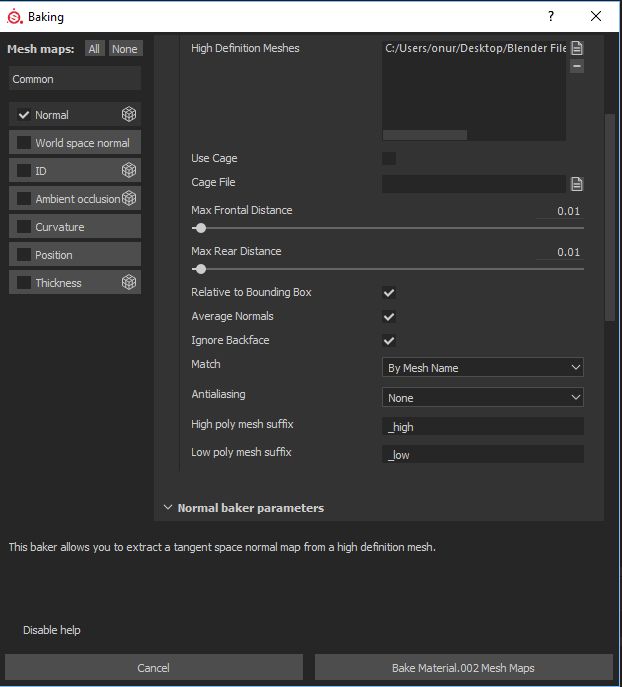
Task: Click the High poly mesh suffix field
Action: click(x=483, y=426)
